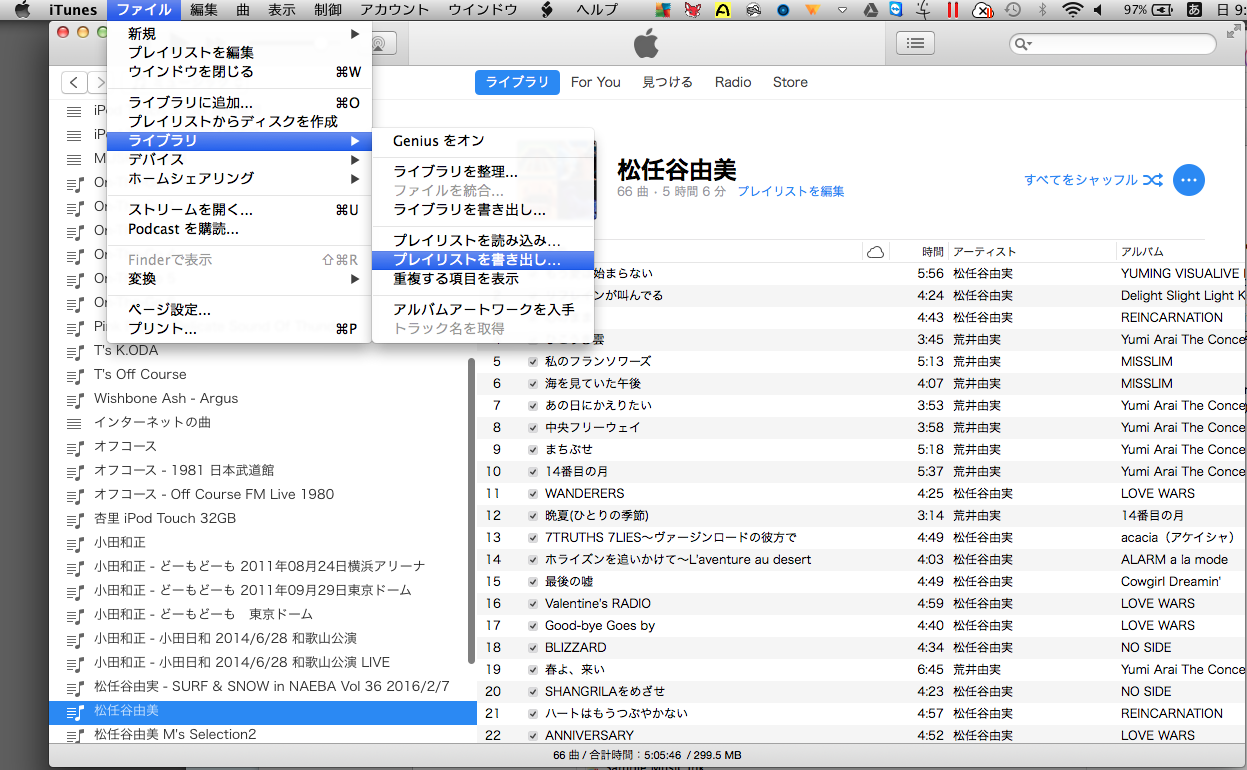Choose プレイリストを書き出し… from submenu
Image resolution: width=1247 pixels, height=770 pixels.
483,260
